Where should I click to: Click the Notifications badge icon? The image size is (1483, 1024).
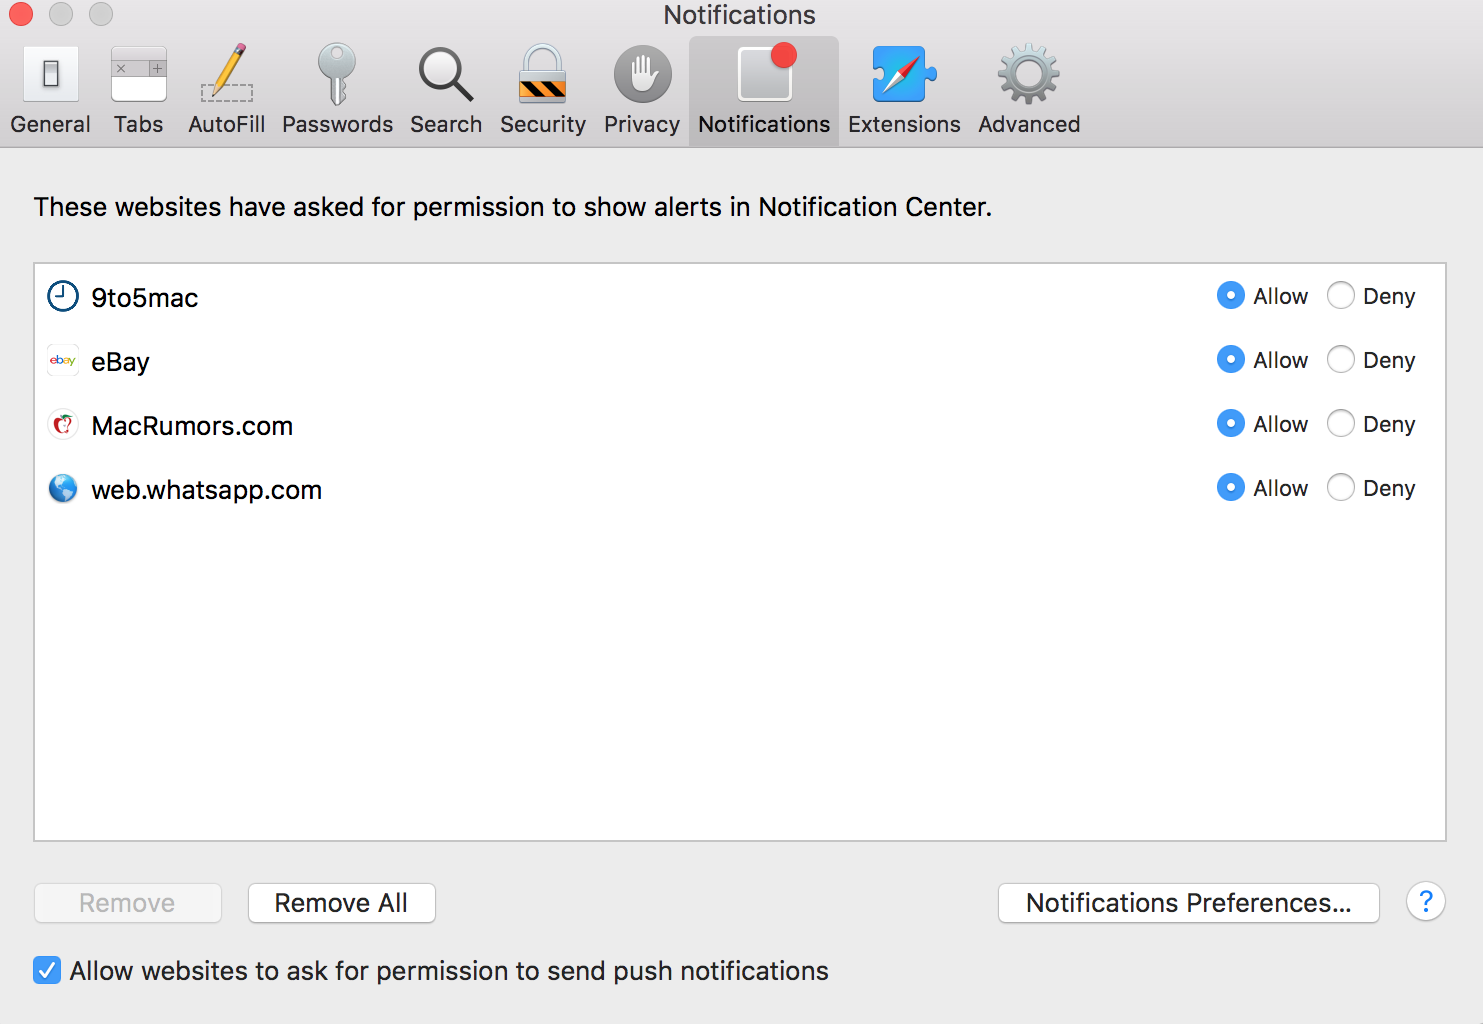point(766,73)
